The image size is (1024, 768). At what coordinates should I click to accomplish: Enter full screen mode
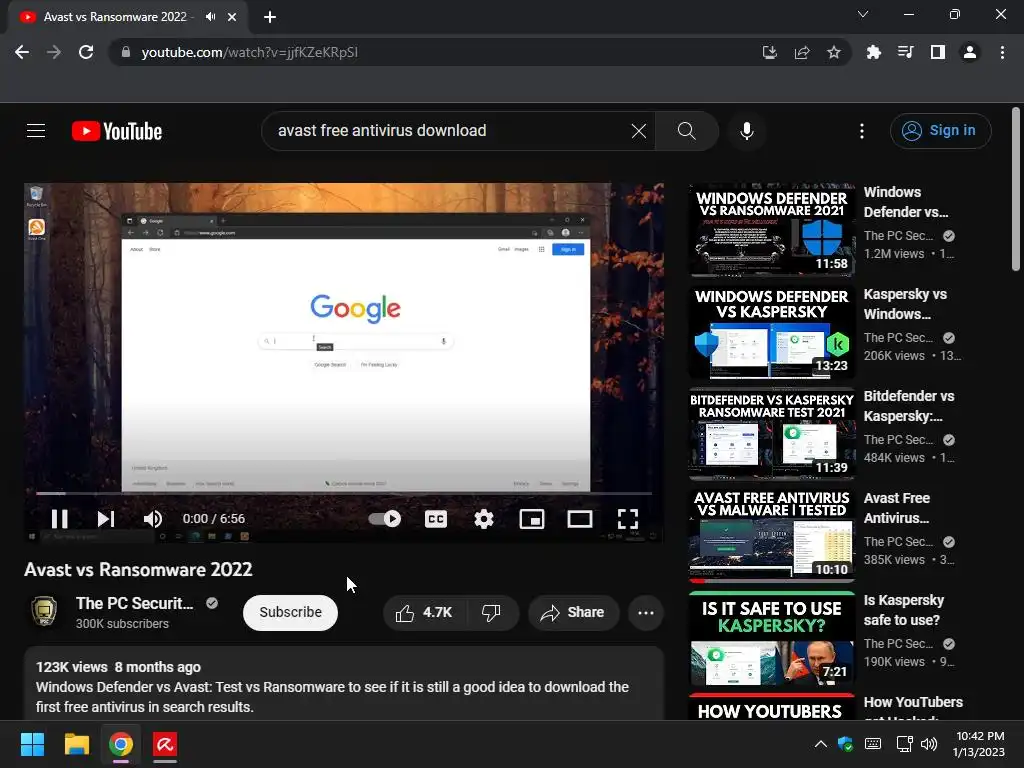[x=628, y=519]
